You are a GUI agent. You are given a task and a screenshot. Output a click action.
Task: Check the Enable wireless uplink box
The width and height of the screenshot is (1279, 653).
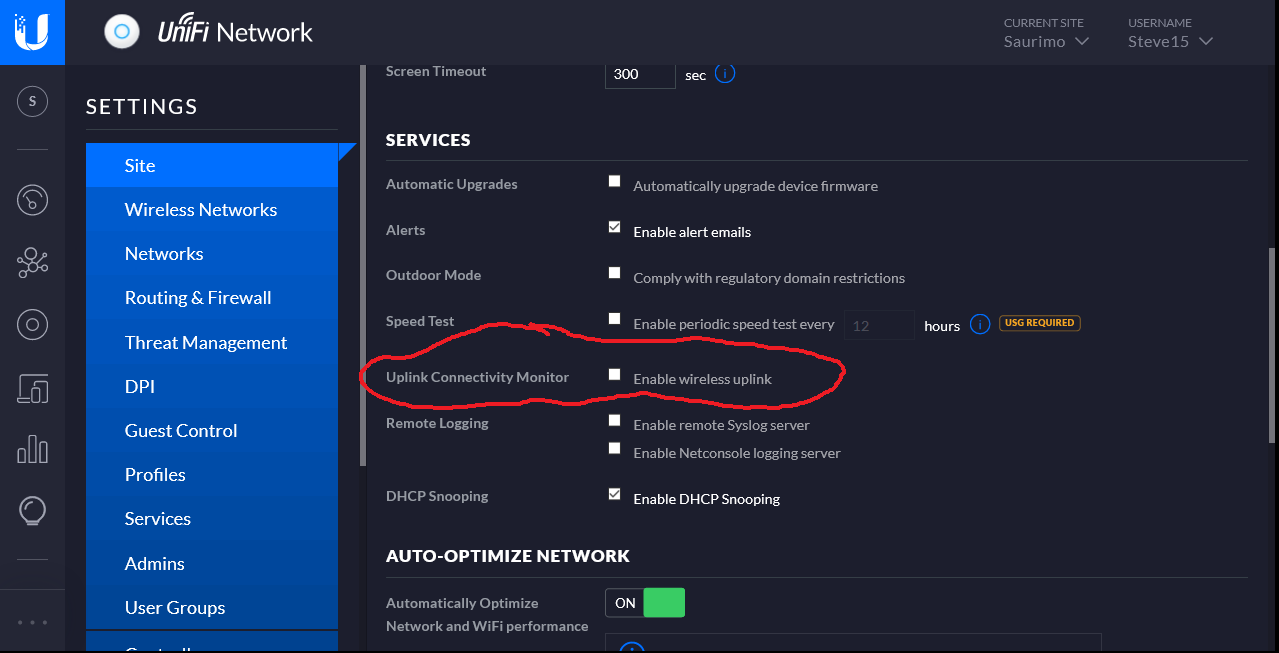615,375
